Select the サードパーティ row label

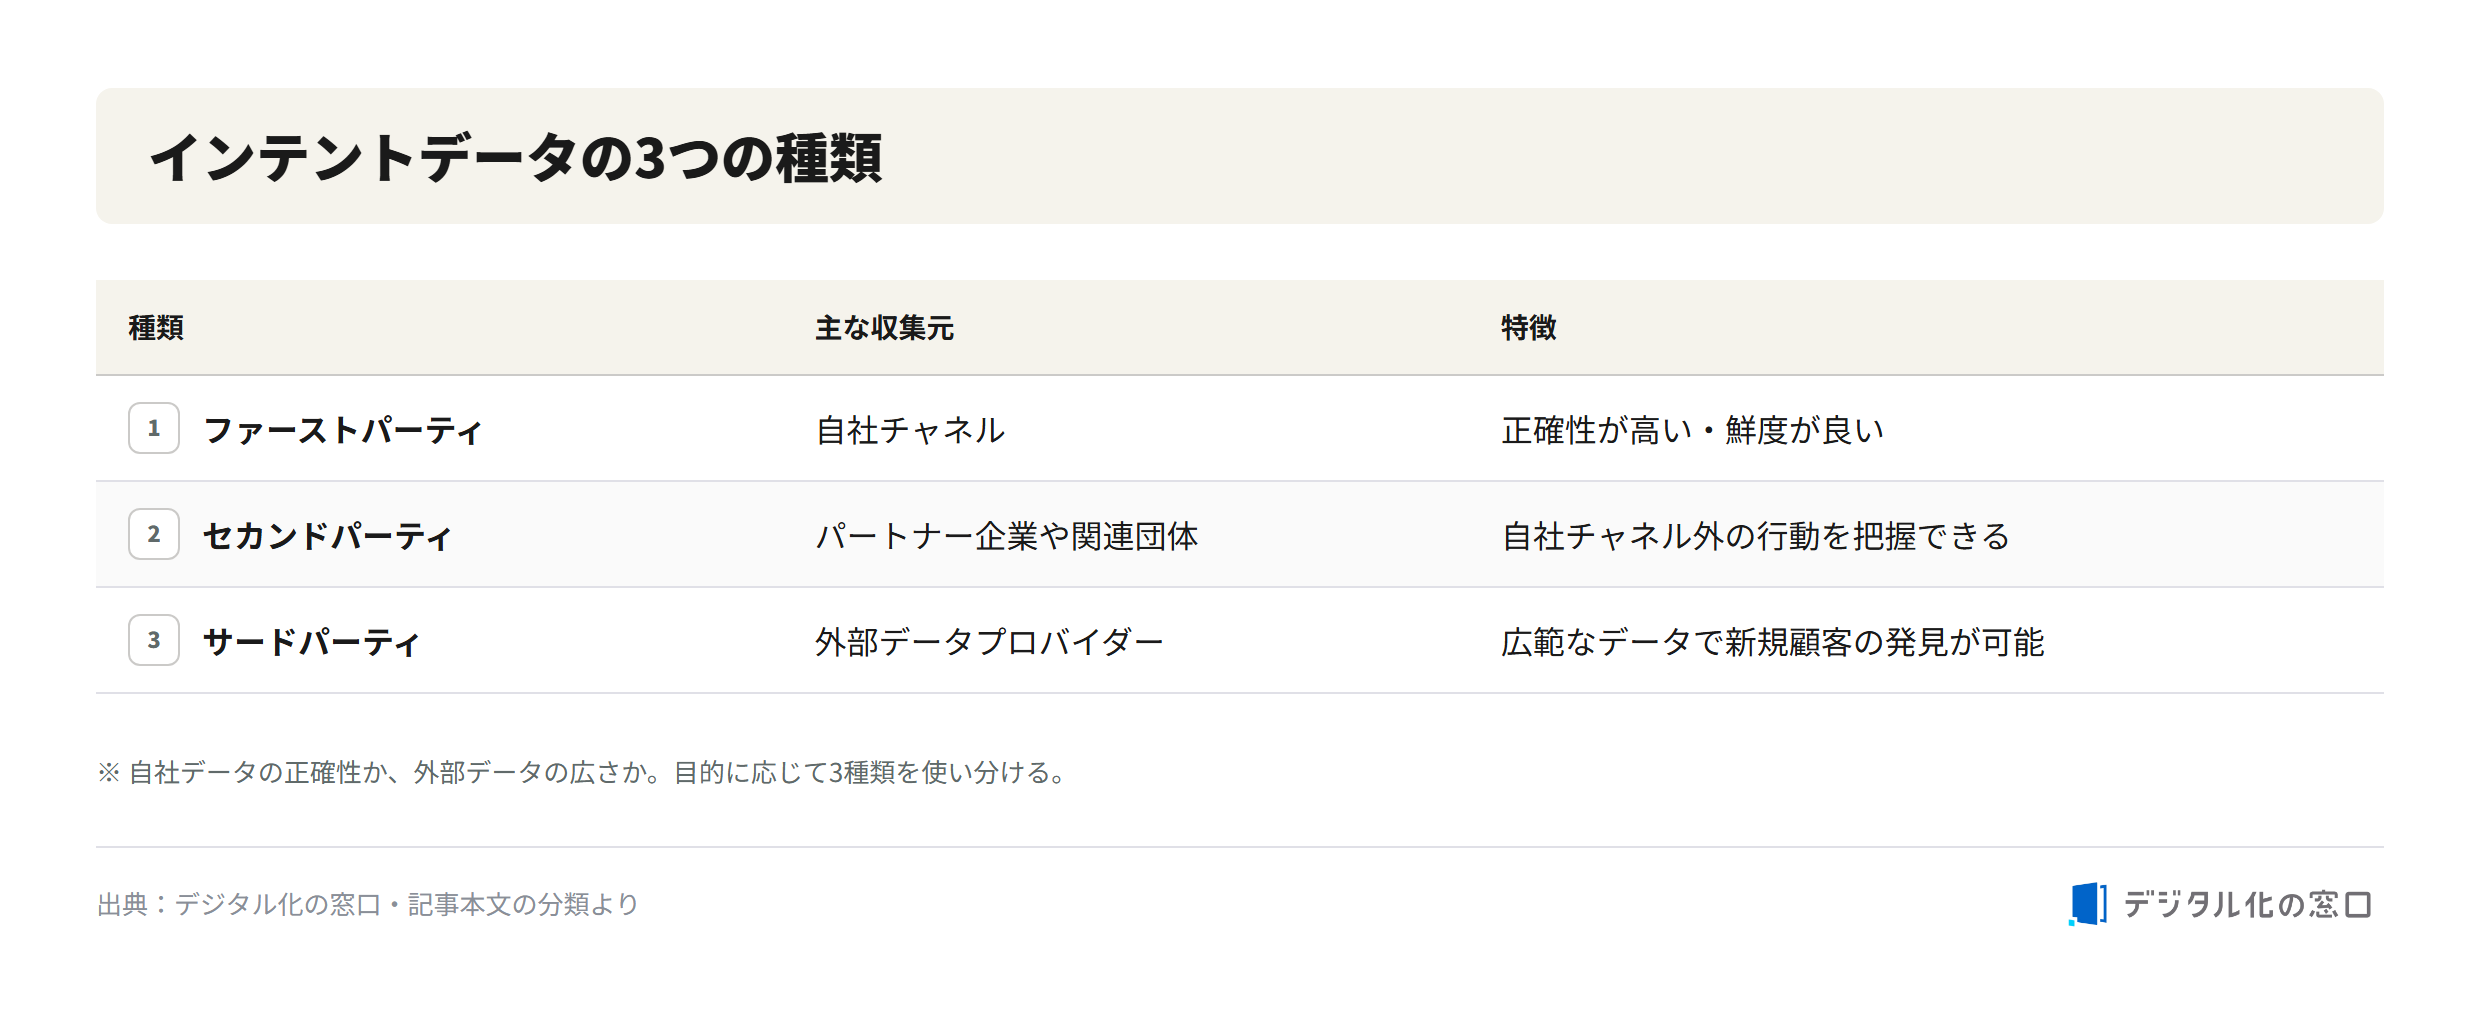(x=311, y=642)
